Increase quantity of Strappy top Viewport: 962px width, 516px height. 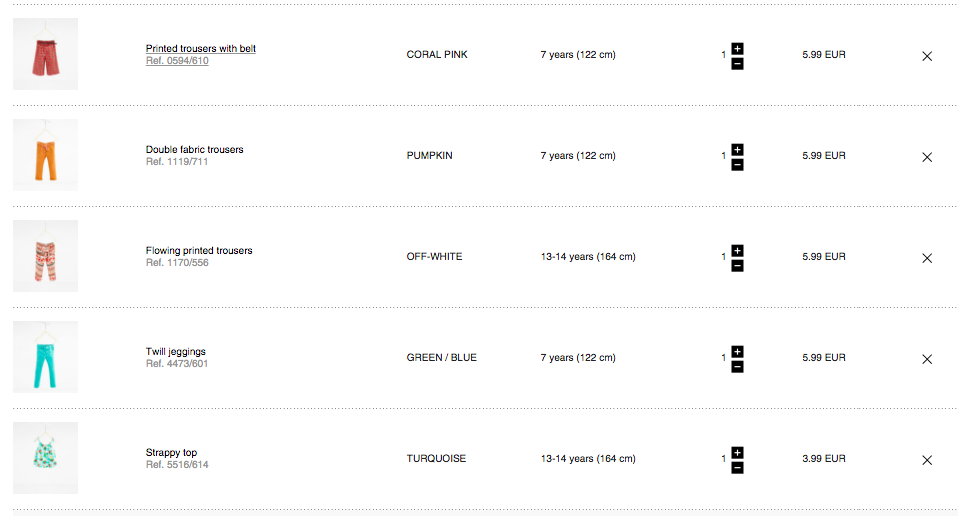737,452
